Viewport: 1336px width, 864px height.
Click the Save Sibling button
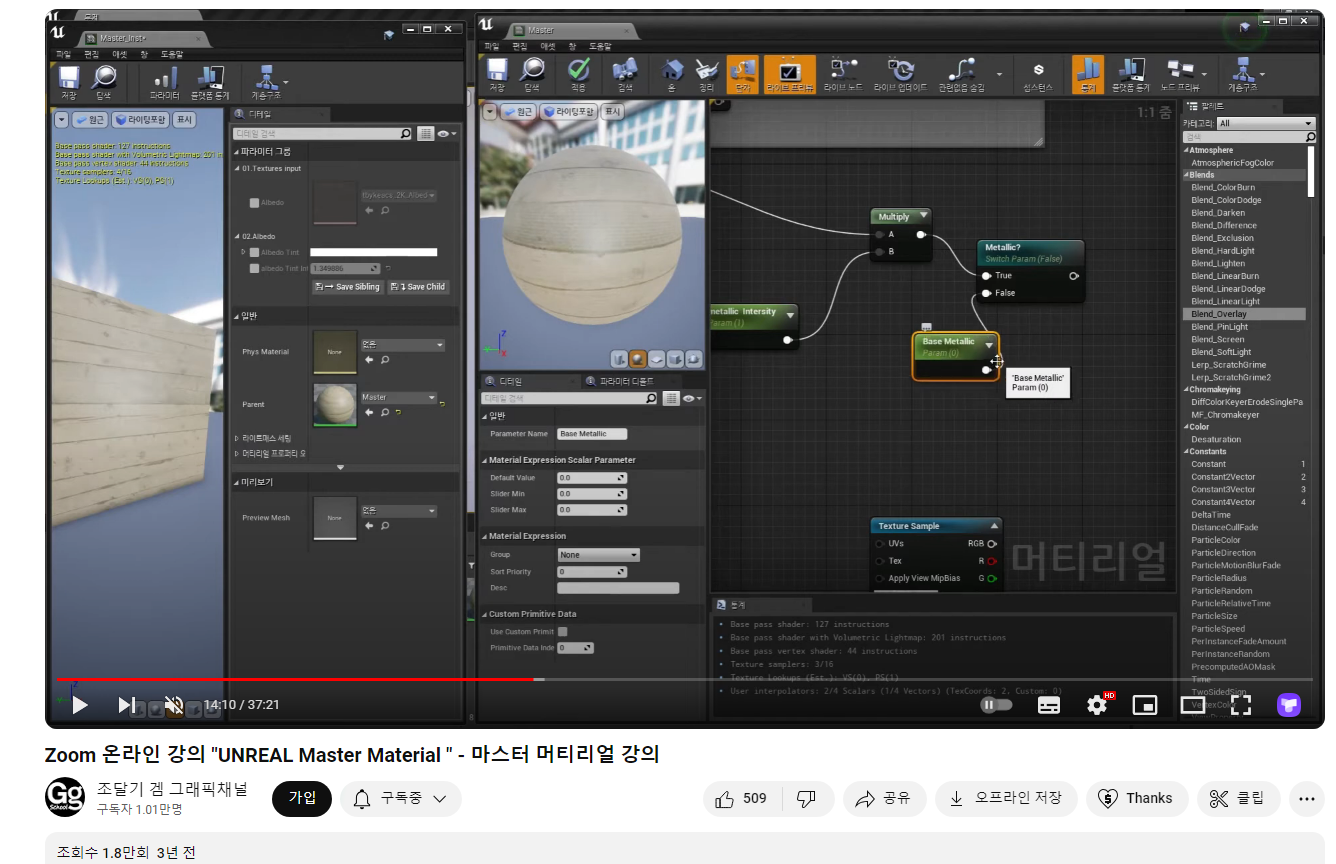(x=347, y=287)
